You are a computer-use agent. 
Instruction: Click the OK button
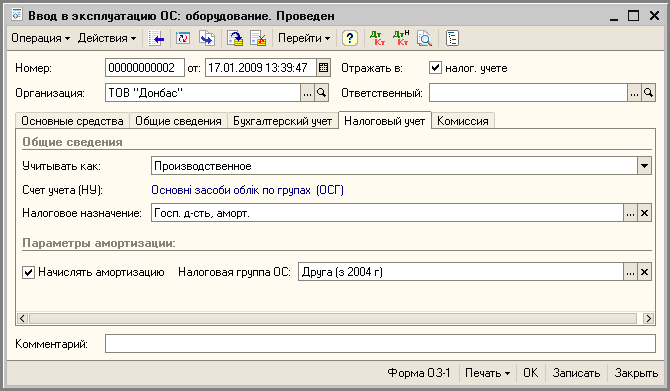coord(531,373)
